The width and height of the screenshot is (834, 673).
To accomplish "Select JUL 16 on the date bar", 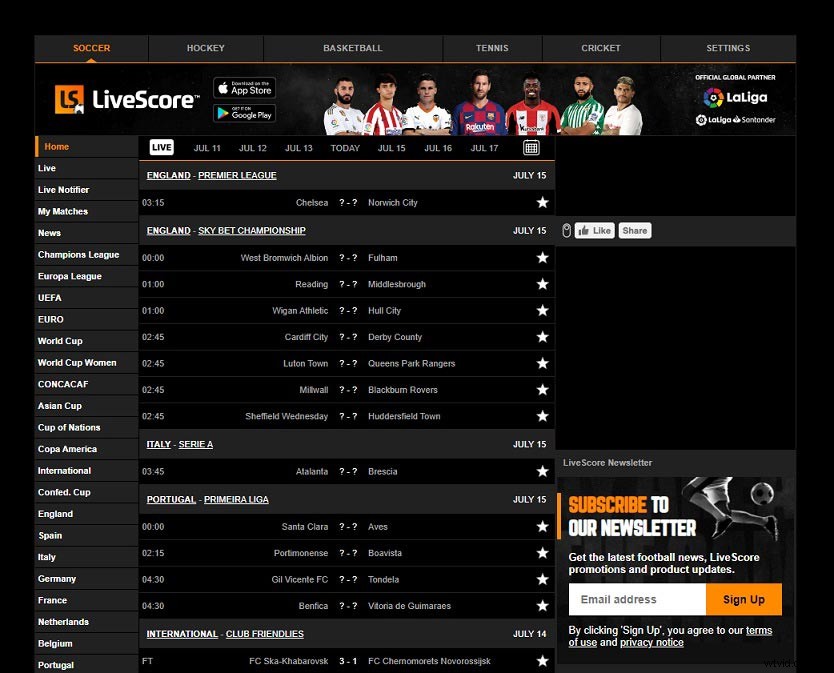I will 438,147.
